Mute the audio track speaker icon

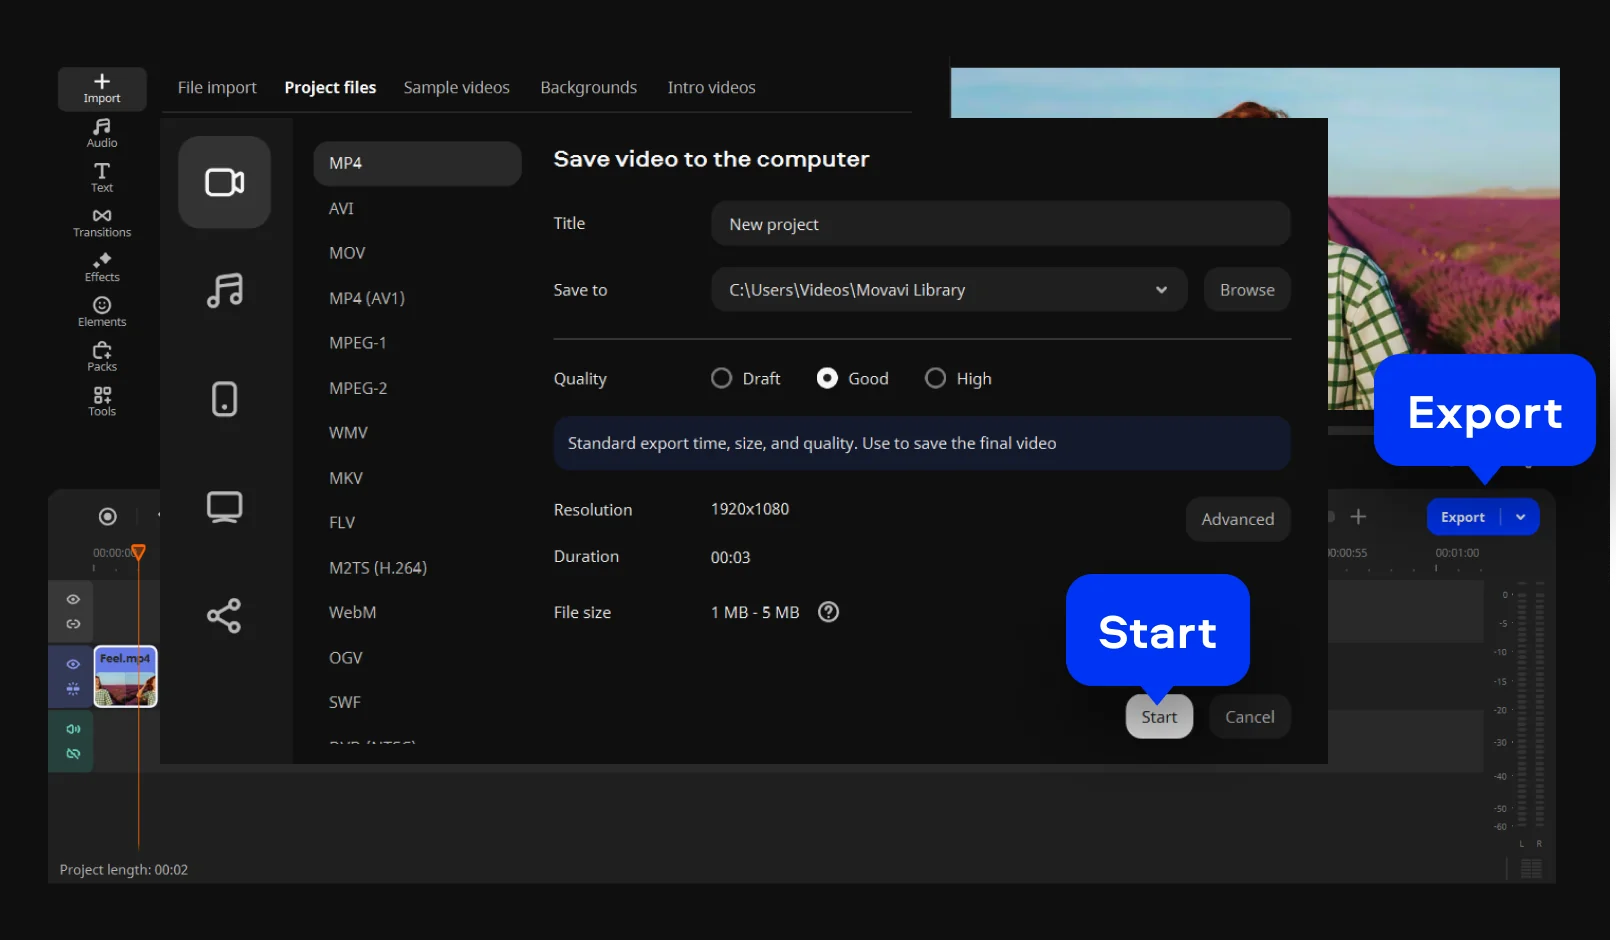(73, 729)
